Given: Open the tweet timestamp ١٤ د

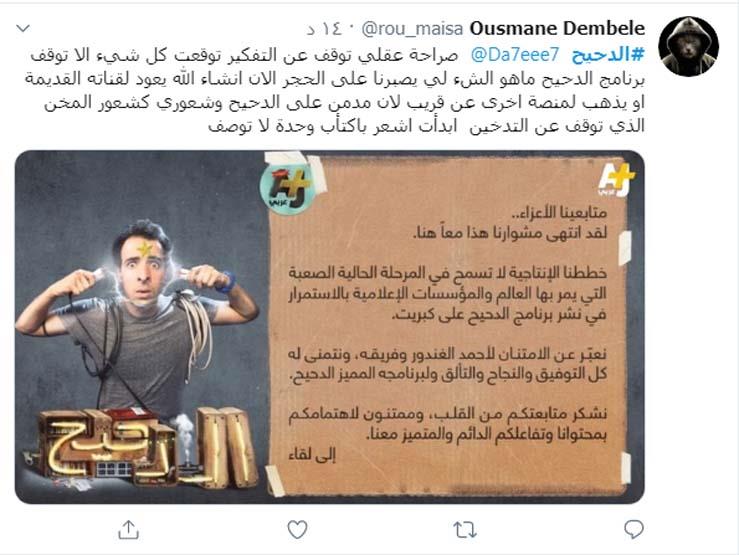Looking at the screenshot, I should [x=325, y=29].
